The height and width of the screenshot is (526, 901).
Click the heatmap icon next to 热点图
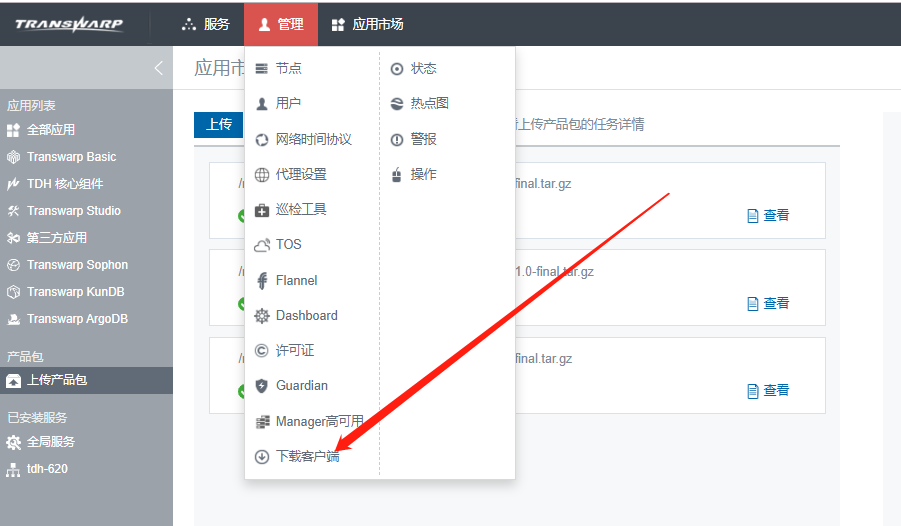(x=397, y=104)
